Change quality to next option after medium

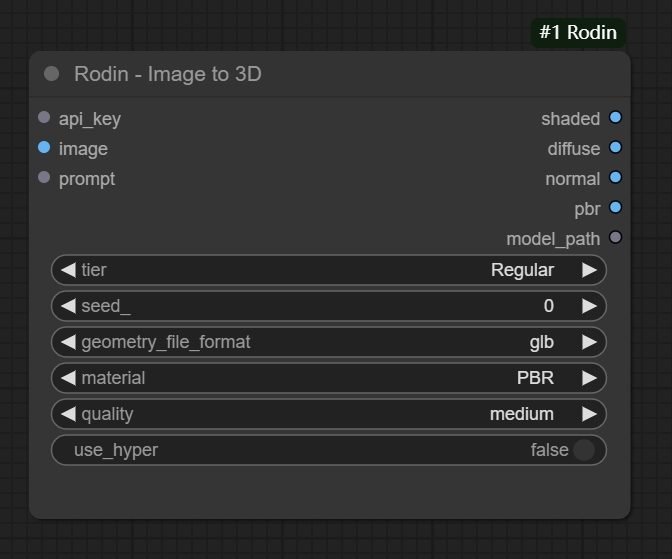point(589,414)
